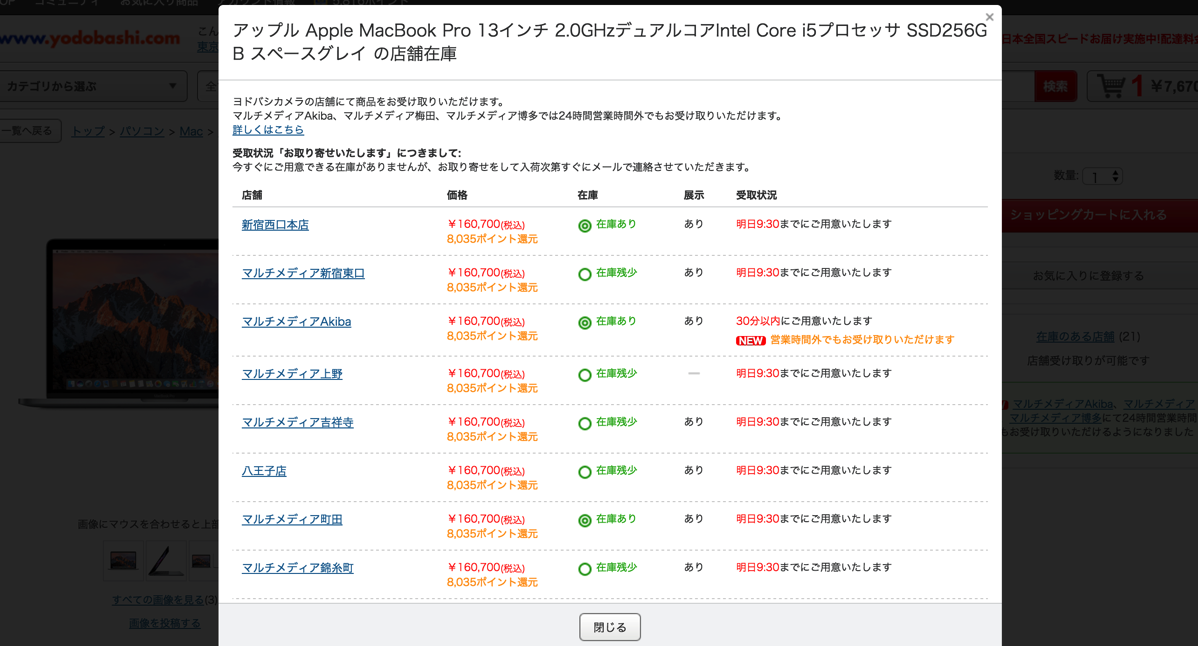Open the 詳しくはこちら link
Image resolution: width=1198 pixels, height=646 pixels.
[x=268, y=130]
